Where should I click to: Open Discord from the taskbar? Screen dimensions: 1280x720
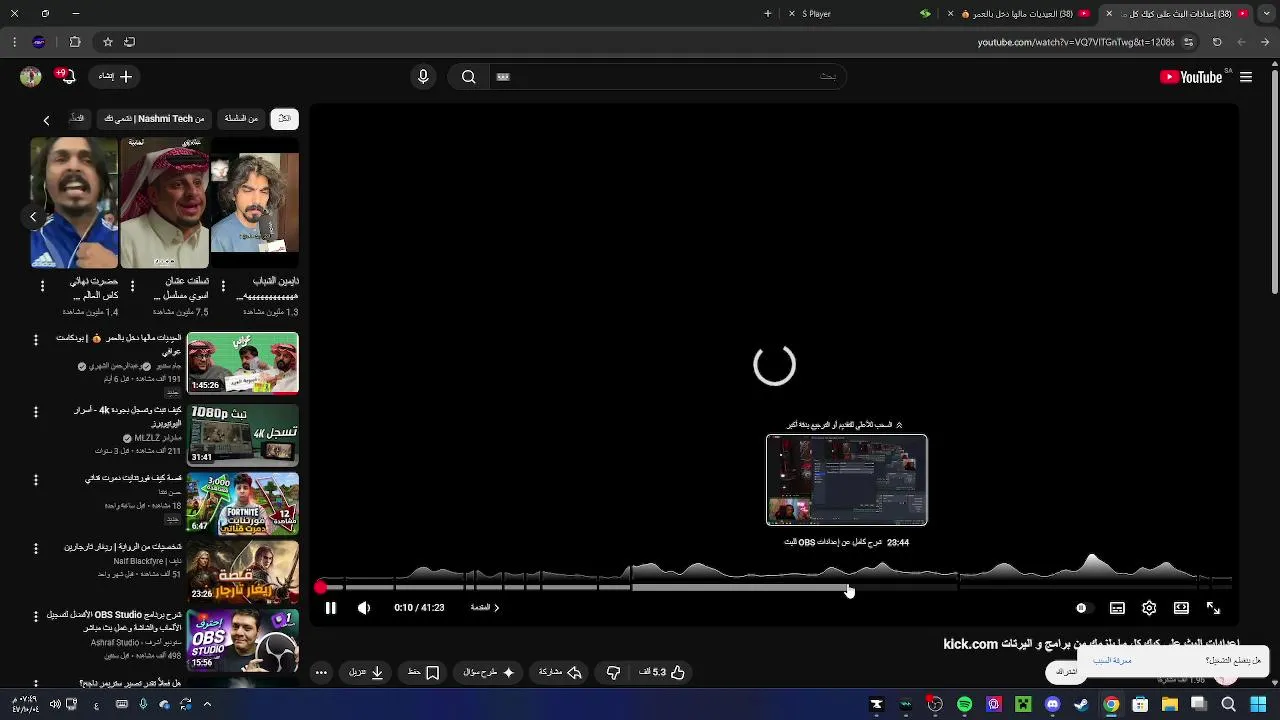pyautogui.click(x=1052, y=705)
